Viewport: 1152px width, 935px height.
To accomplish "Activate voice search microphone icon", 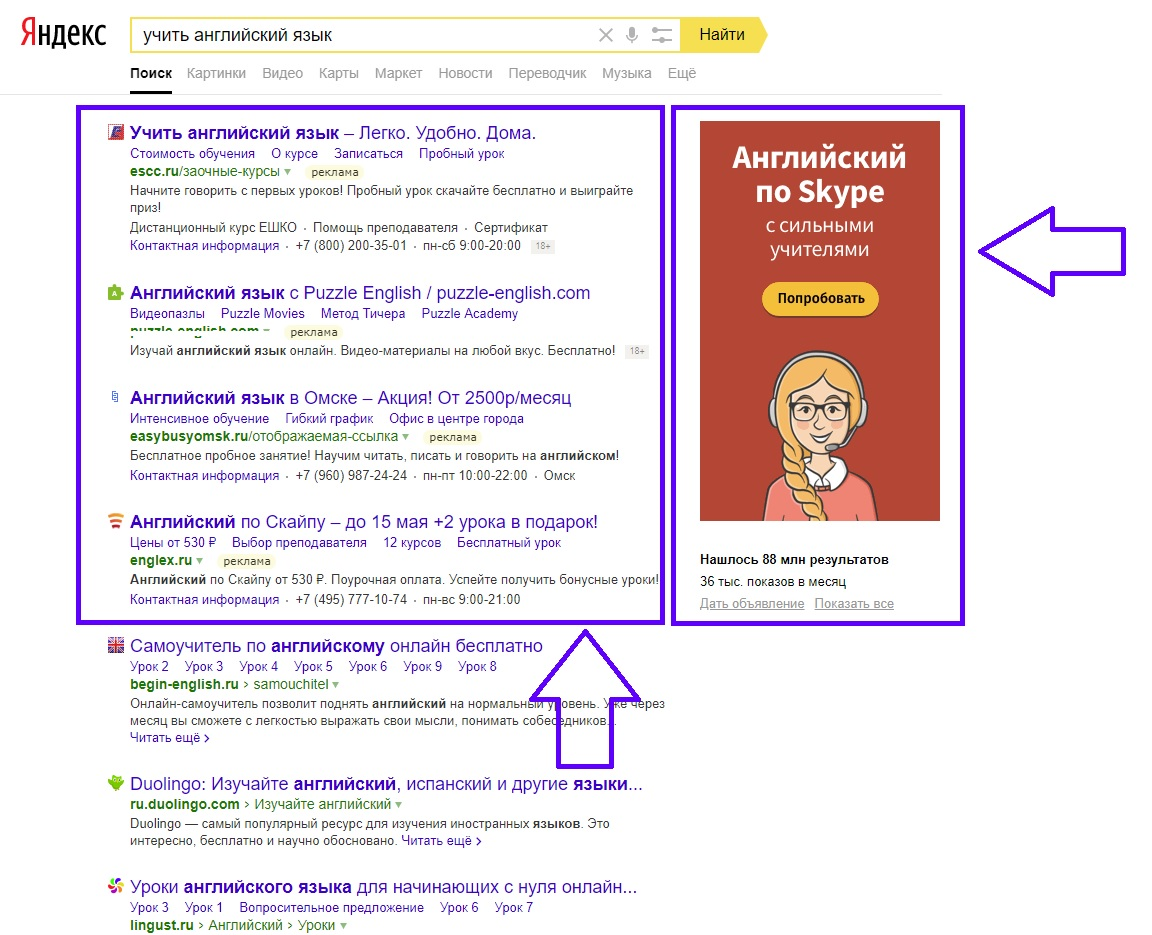I will [x=632, y=35].
